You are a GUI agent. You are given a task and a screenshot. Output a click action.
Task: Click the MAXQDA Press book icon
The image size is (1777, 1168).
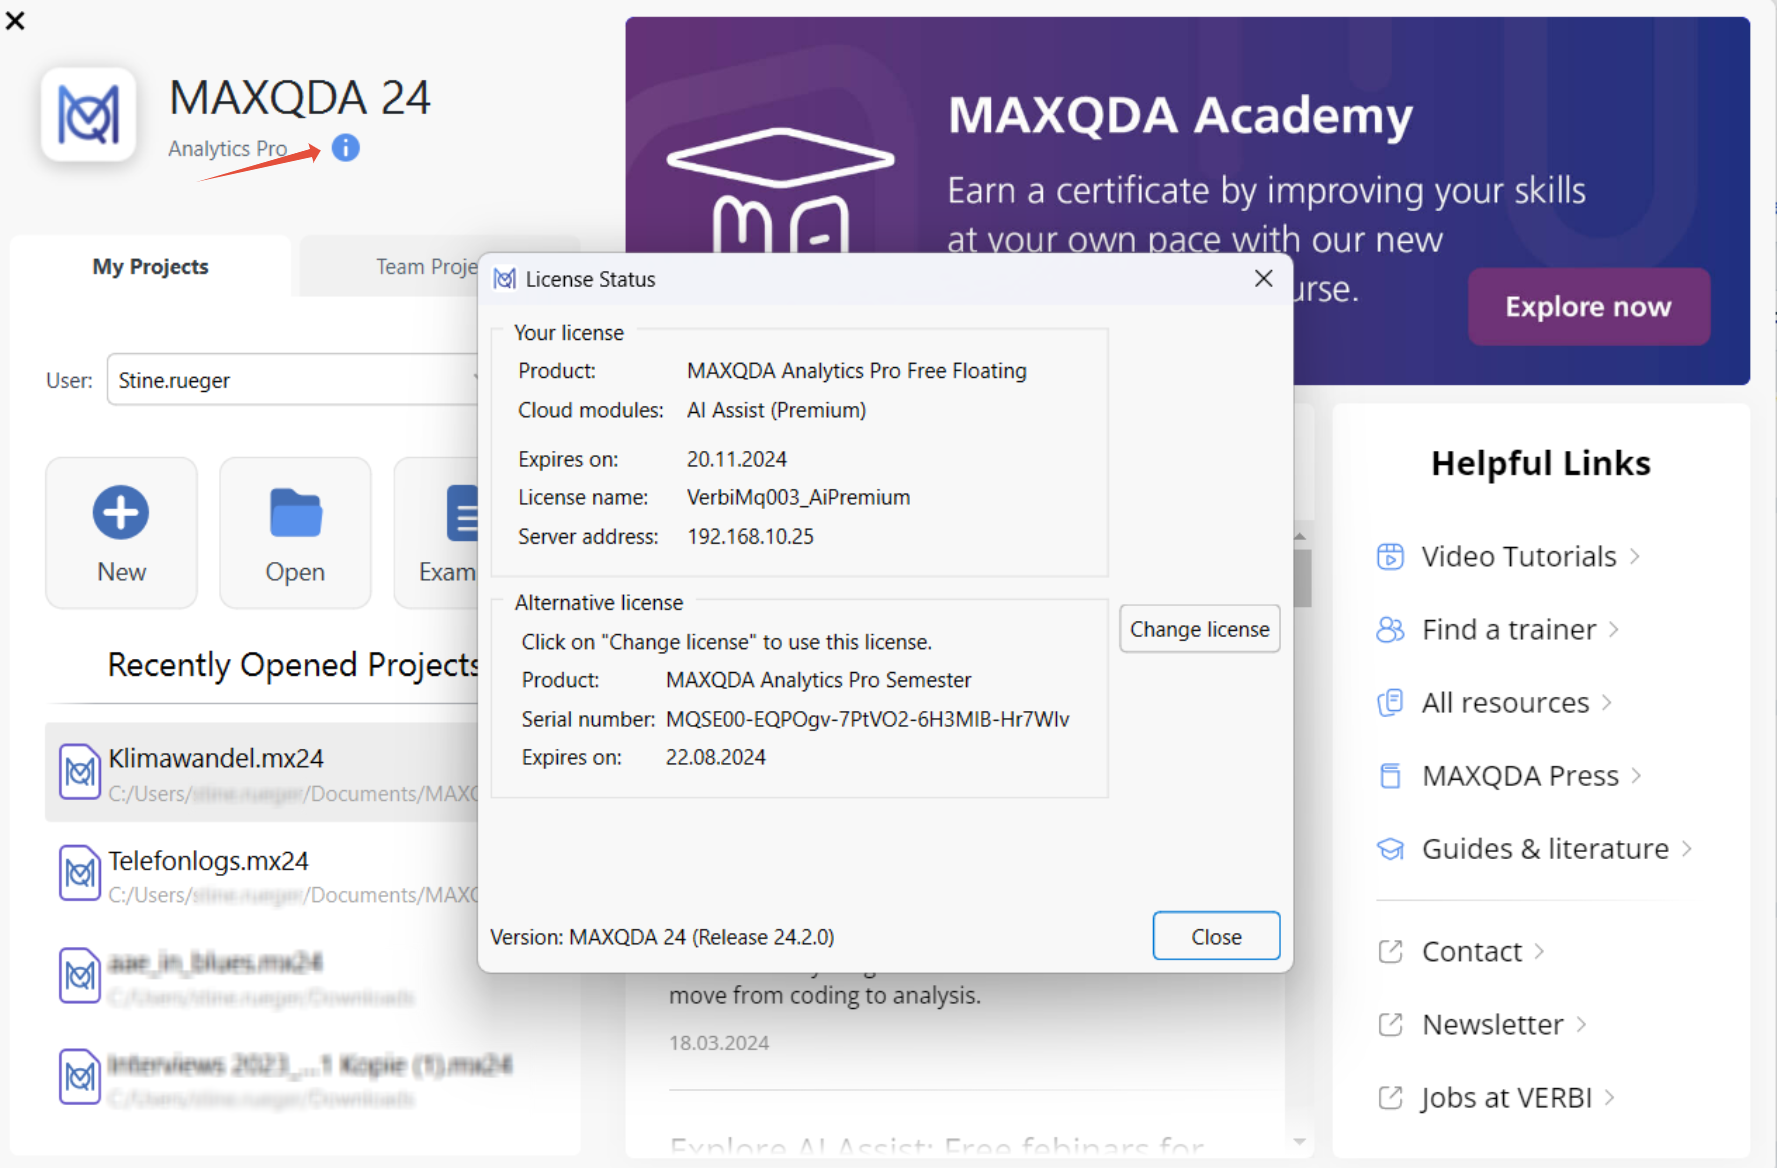pyautogui.click(x=1390, y=776)
